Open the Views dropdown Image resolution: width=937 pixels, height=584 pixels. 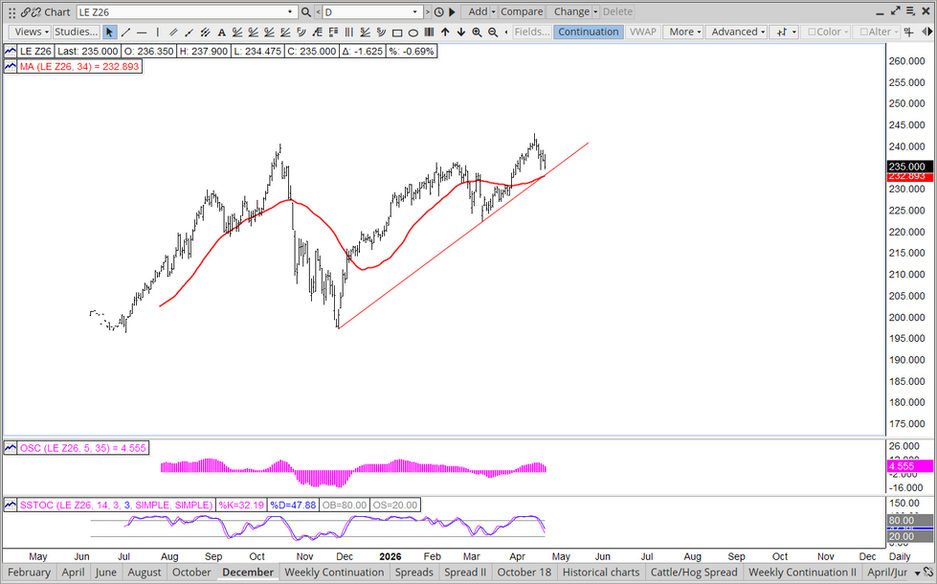(x=32, y=32)
